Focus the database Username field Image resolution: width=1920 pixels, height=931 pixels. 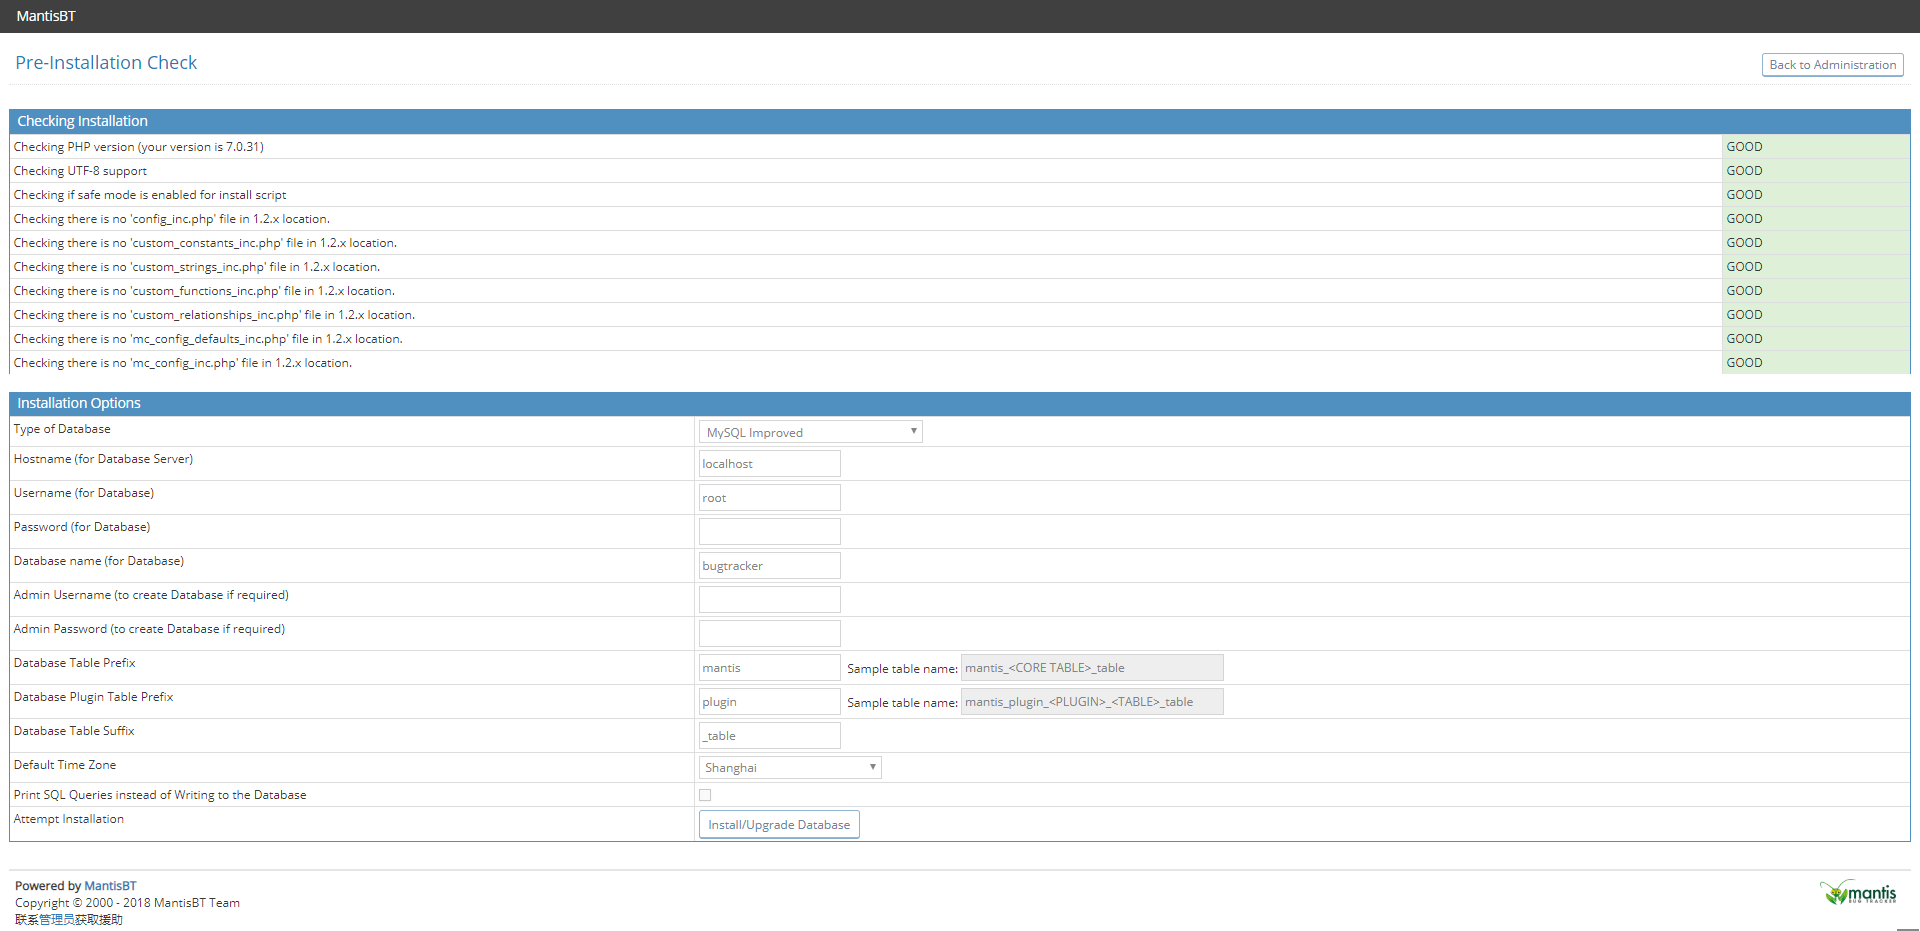pos(769,498)
